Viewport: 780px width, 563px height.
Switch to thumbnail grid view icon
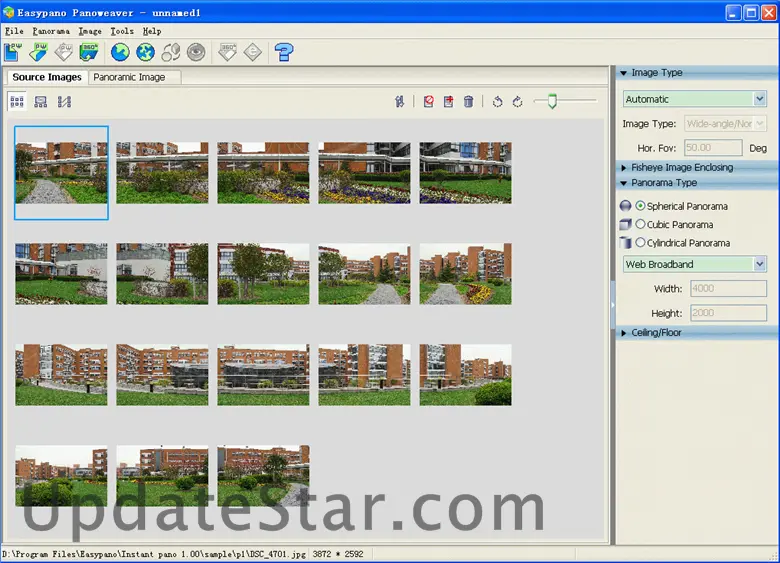tap(17, 102)
